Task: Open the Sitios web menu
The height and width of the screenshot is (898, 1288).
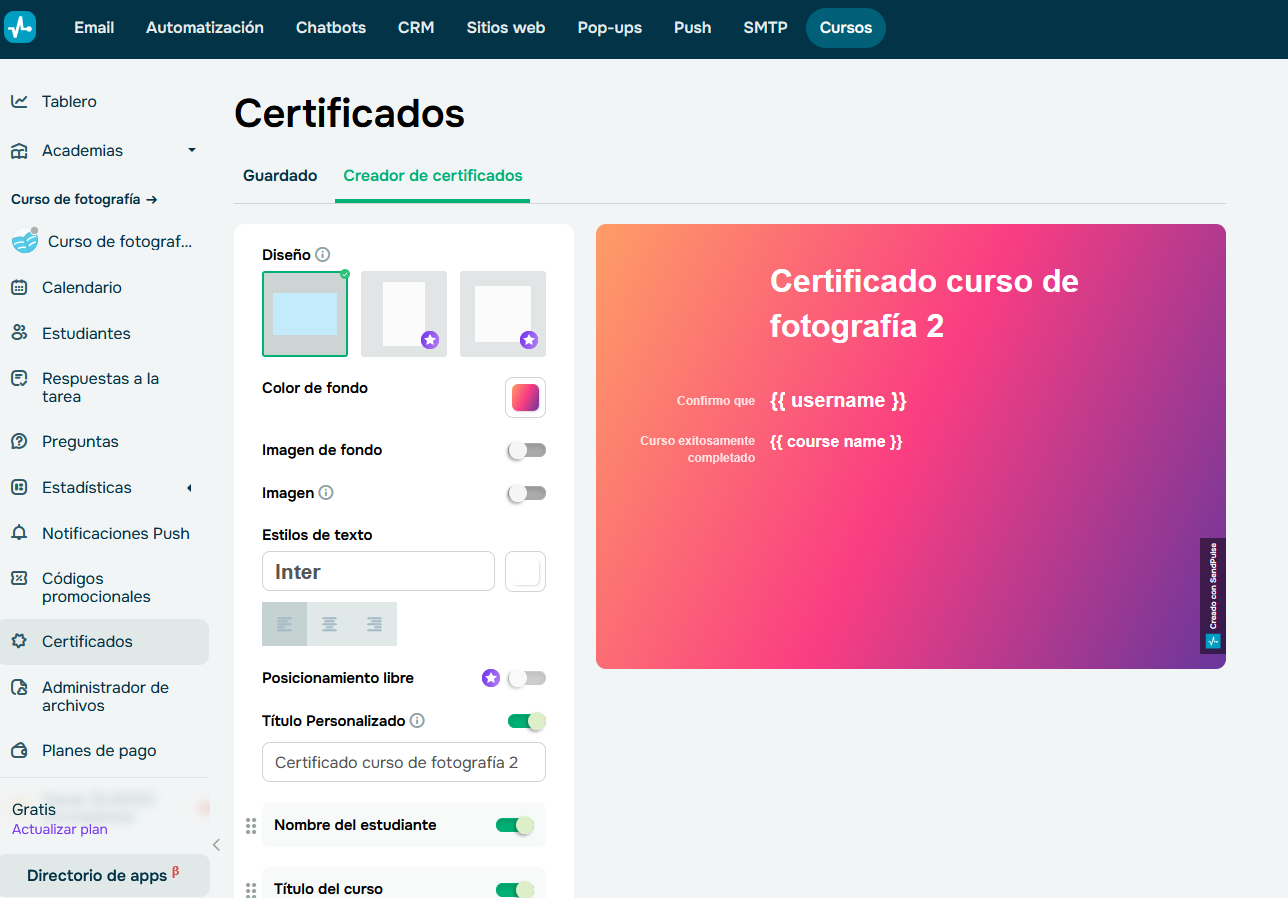Action: pyautogui.click(x=506, y=28)
